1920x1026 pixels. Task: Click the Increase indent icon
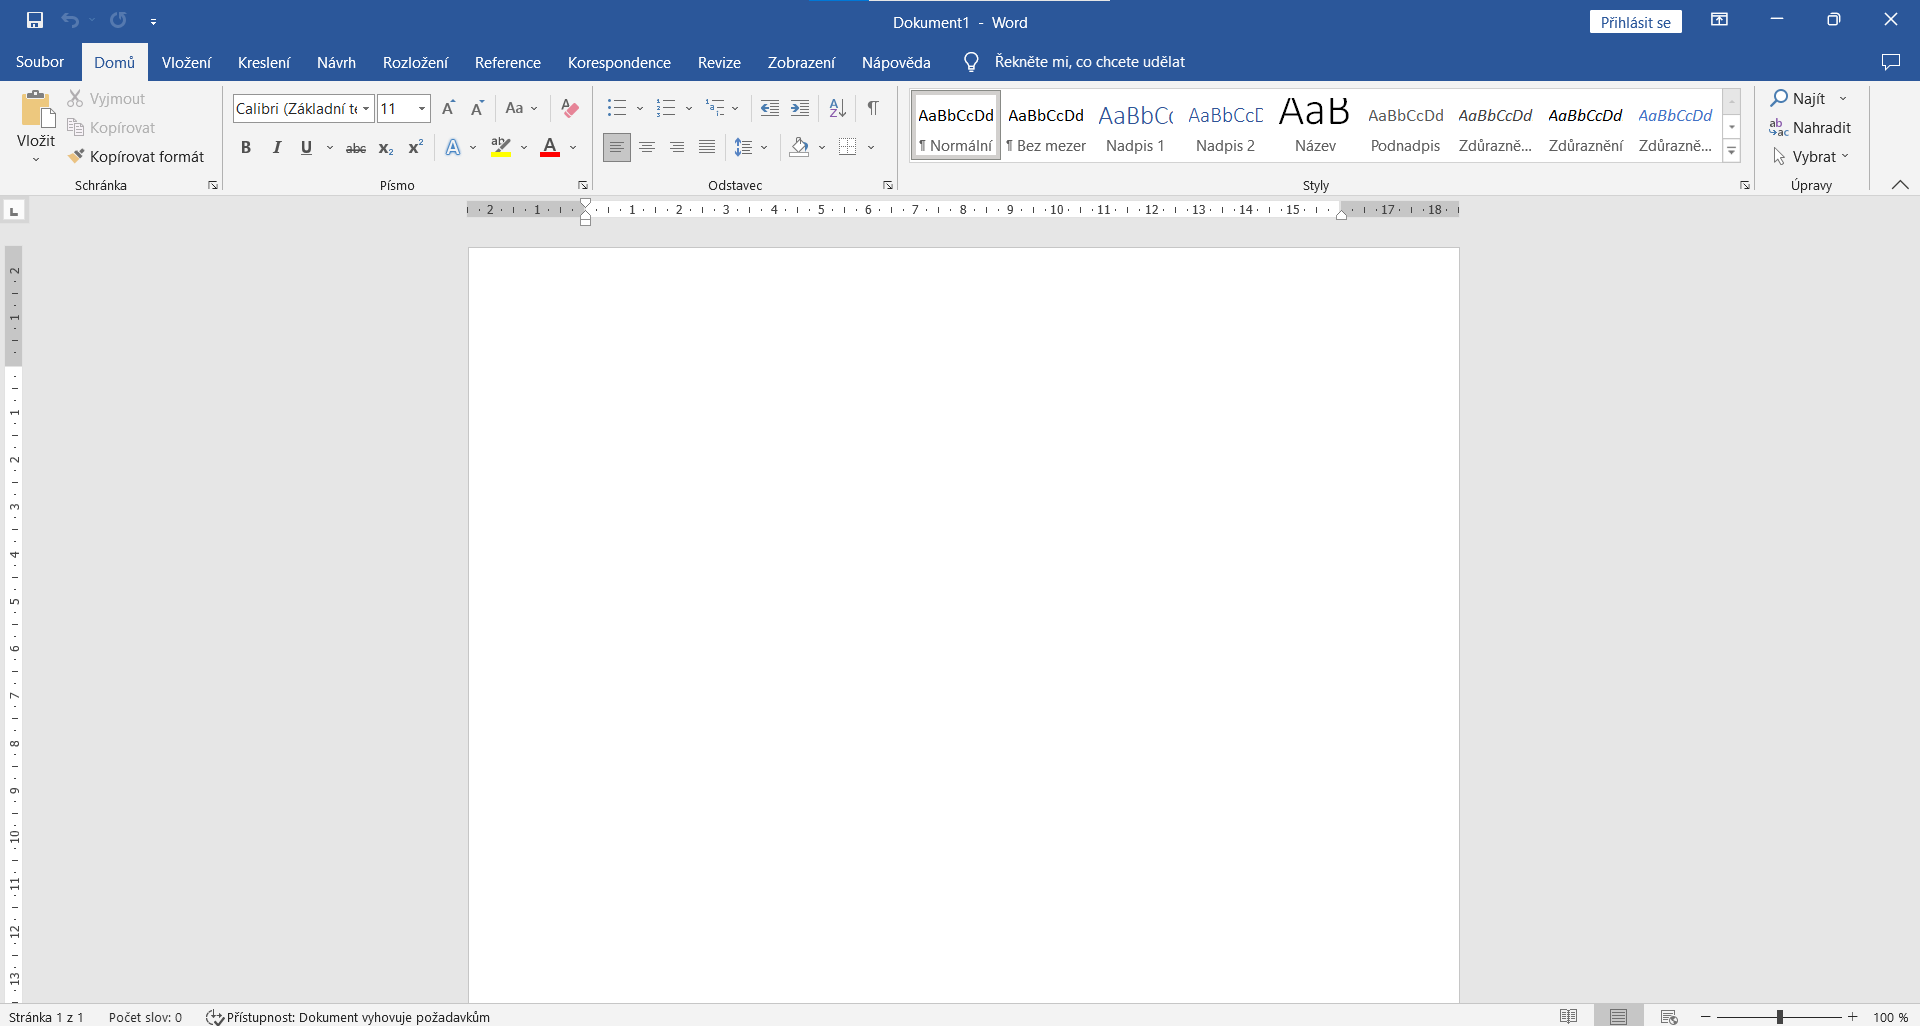click(x=800, y=108)
